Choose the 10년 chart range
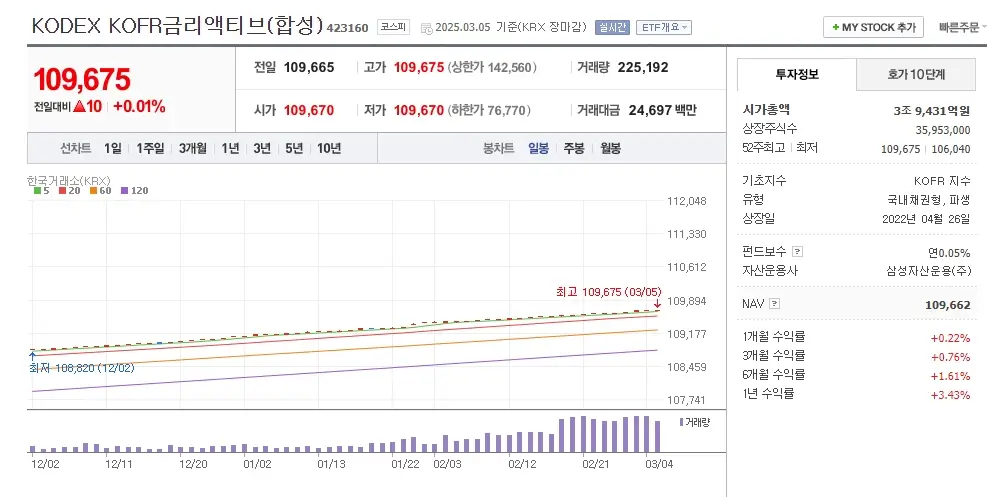Viewport: 996px width, 497px height. coord(328,148)
